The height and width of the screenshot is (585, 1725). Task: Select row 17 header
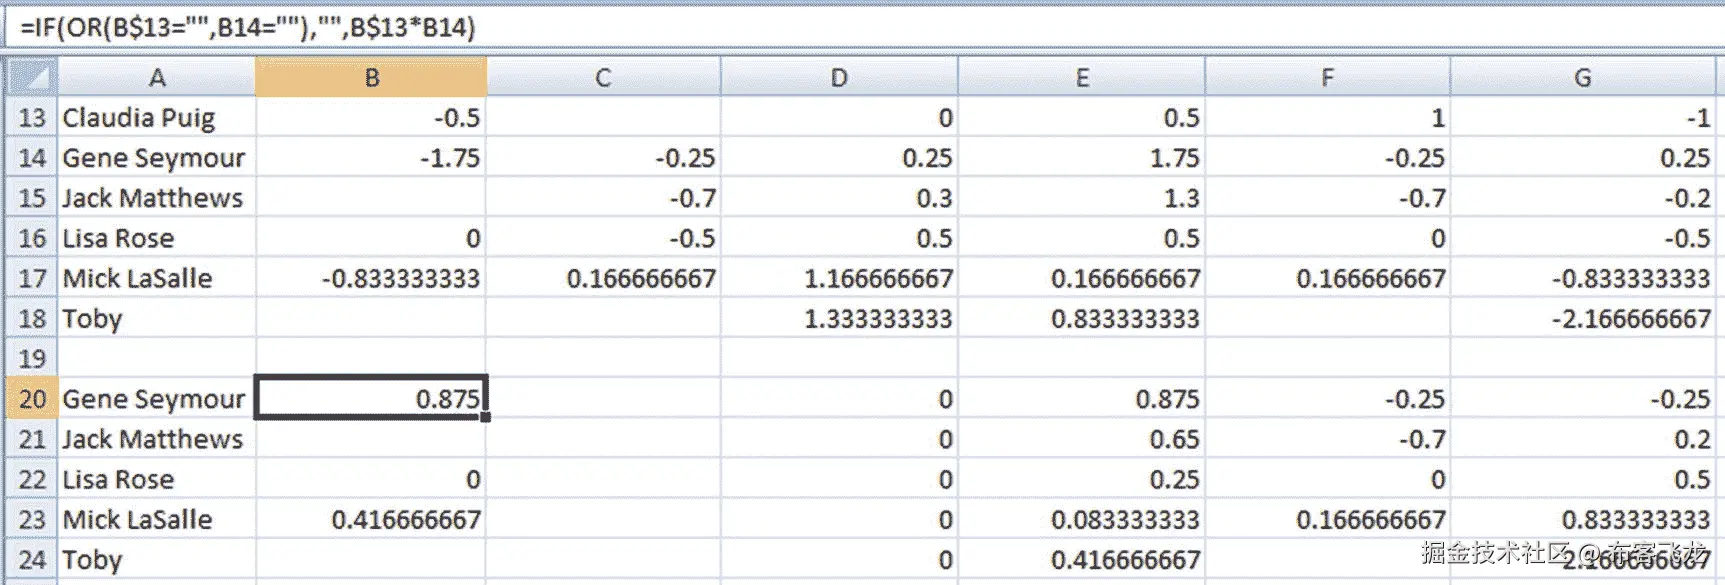pos(31,278)
